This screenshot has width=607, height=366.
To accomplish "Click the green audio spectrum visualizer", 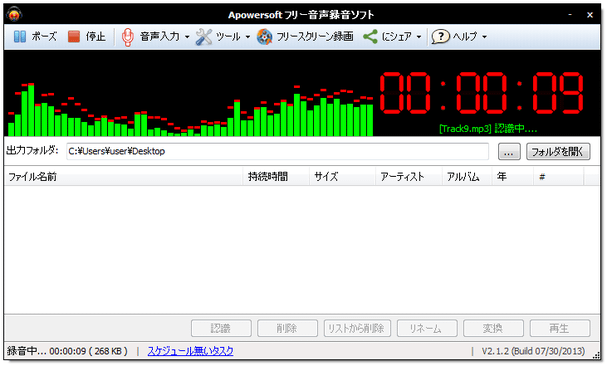I will point(190,109).
